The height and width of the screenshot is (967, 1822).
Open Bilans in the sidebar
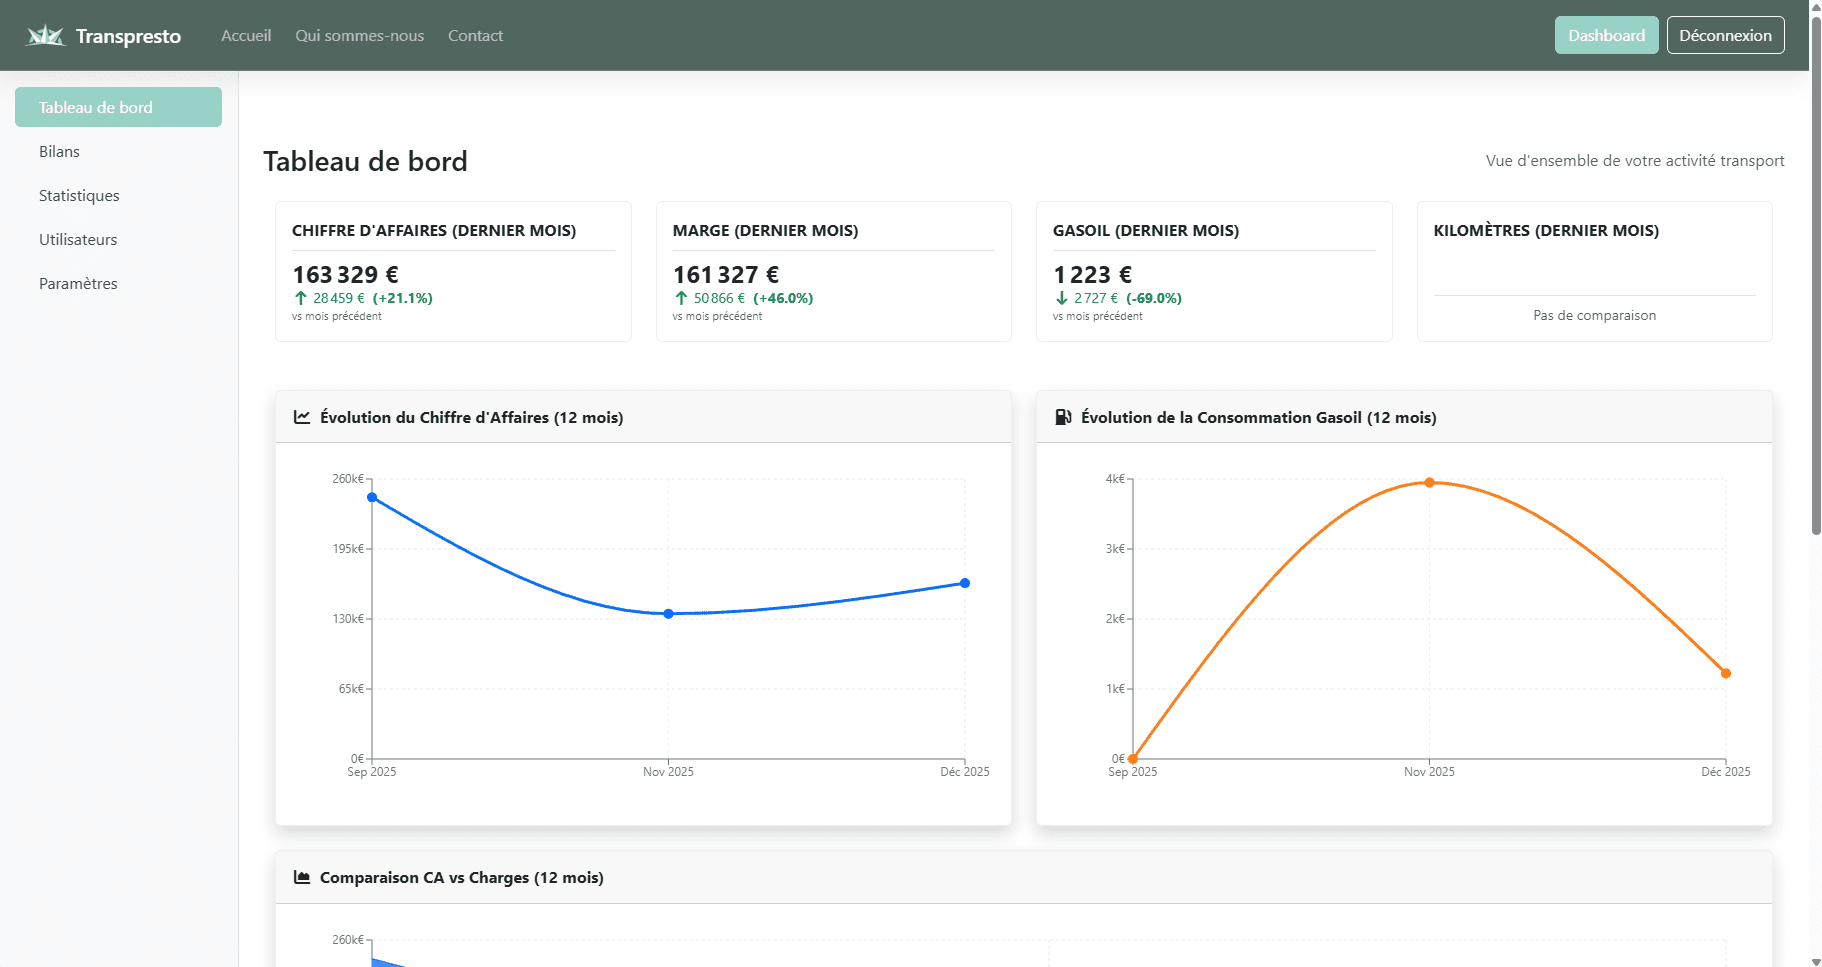59,152
